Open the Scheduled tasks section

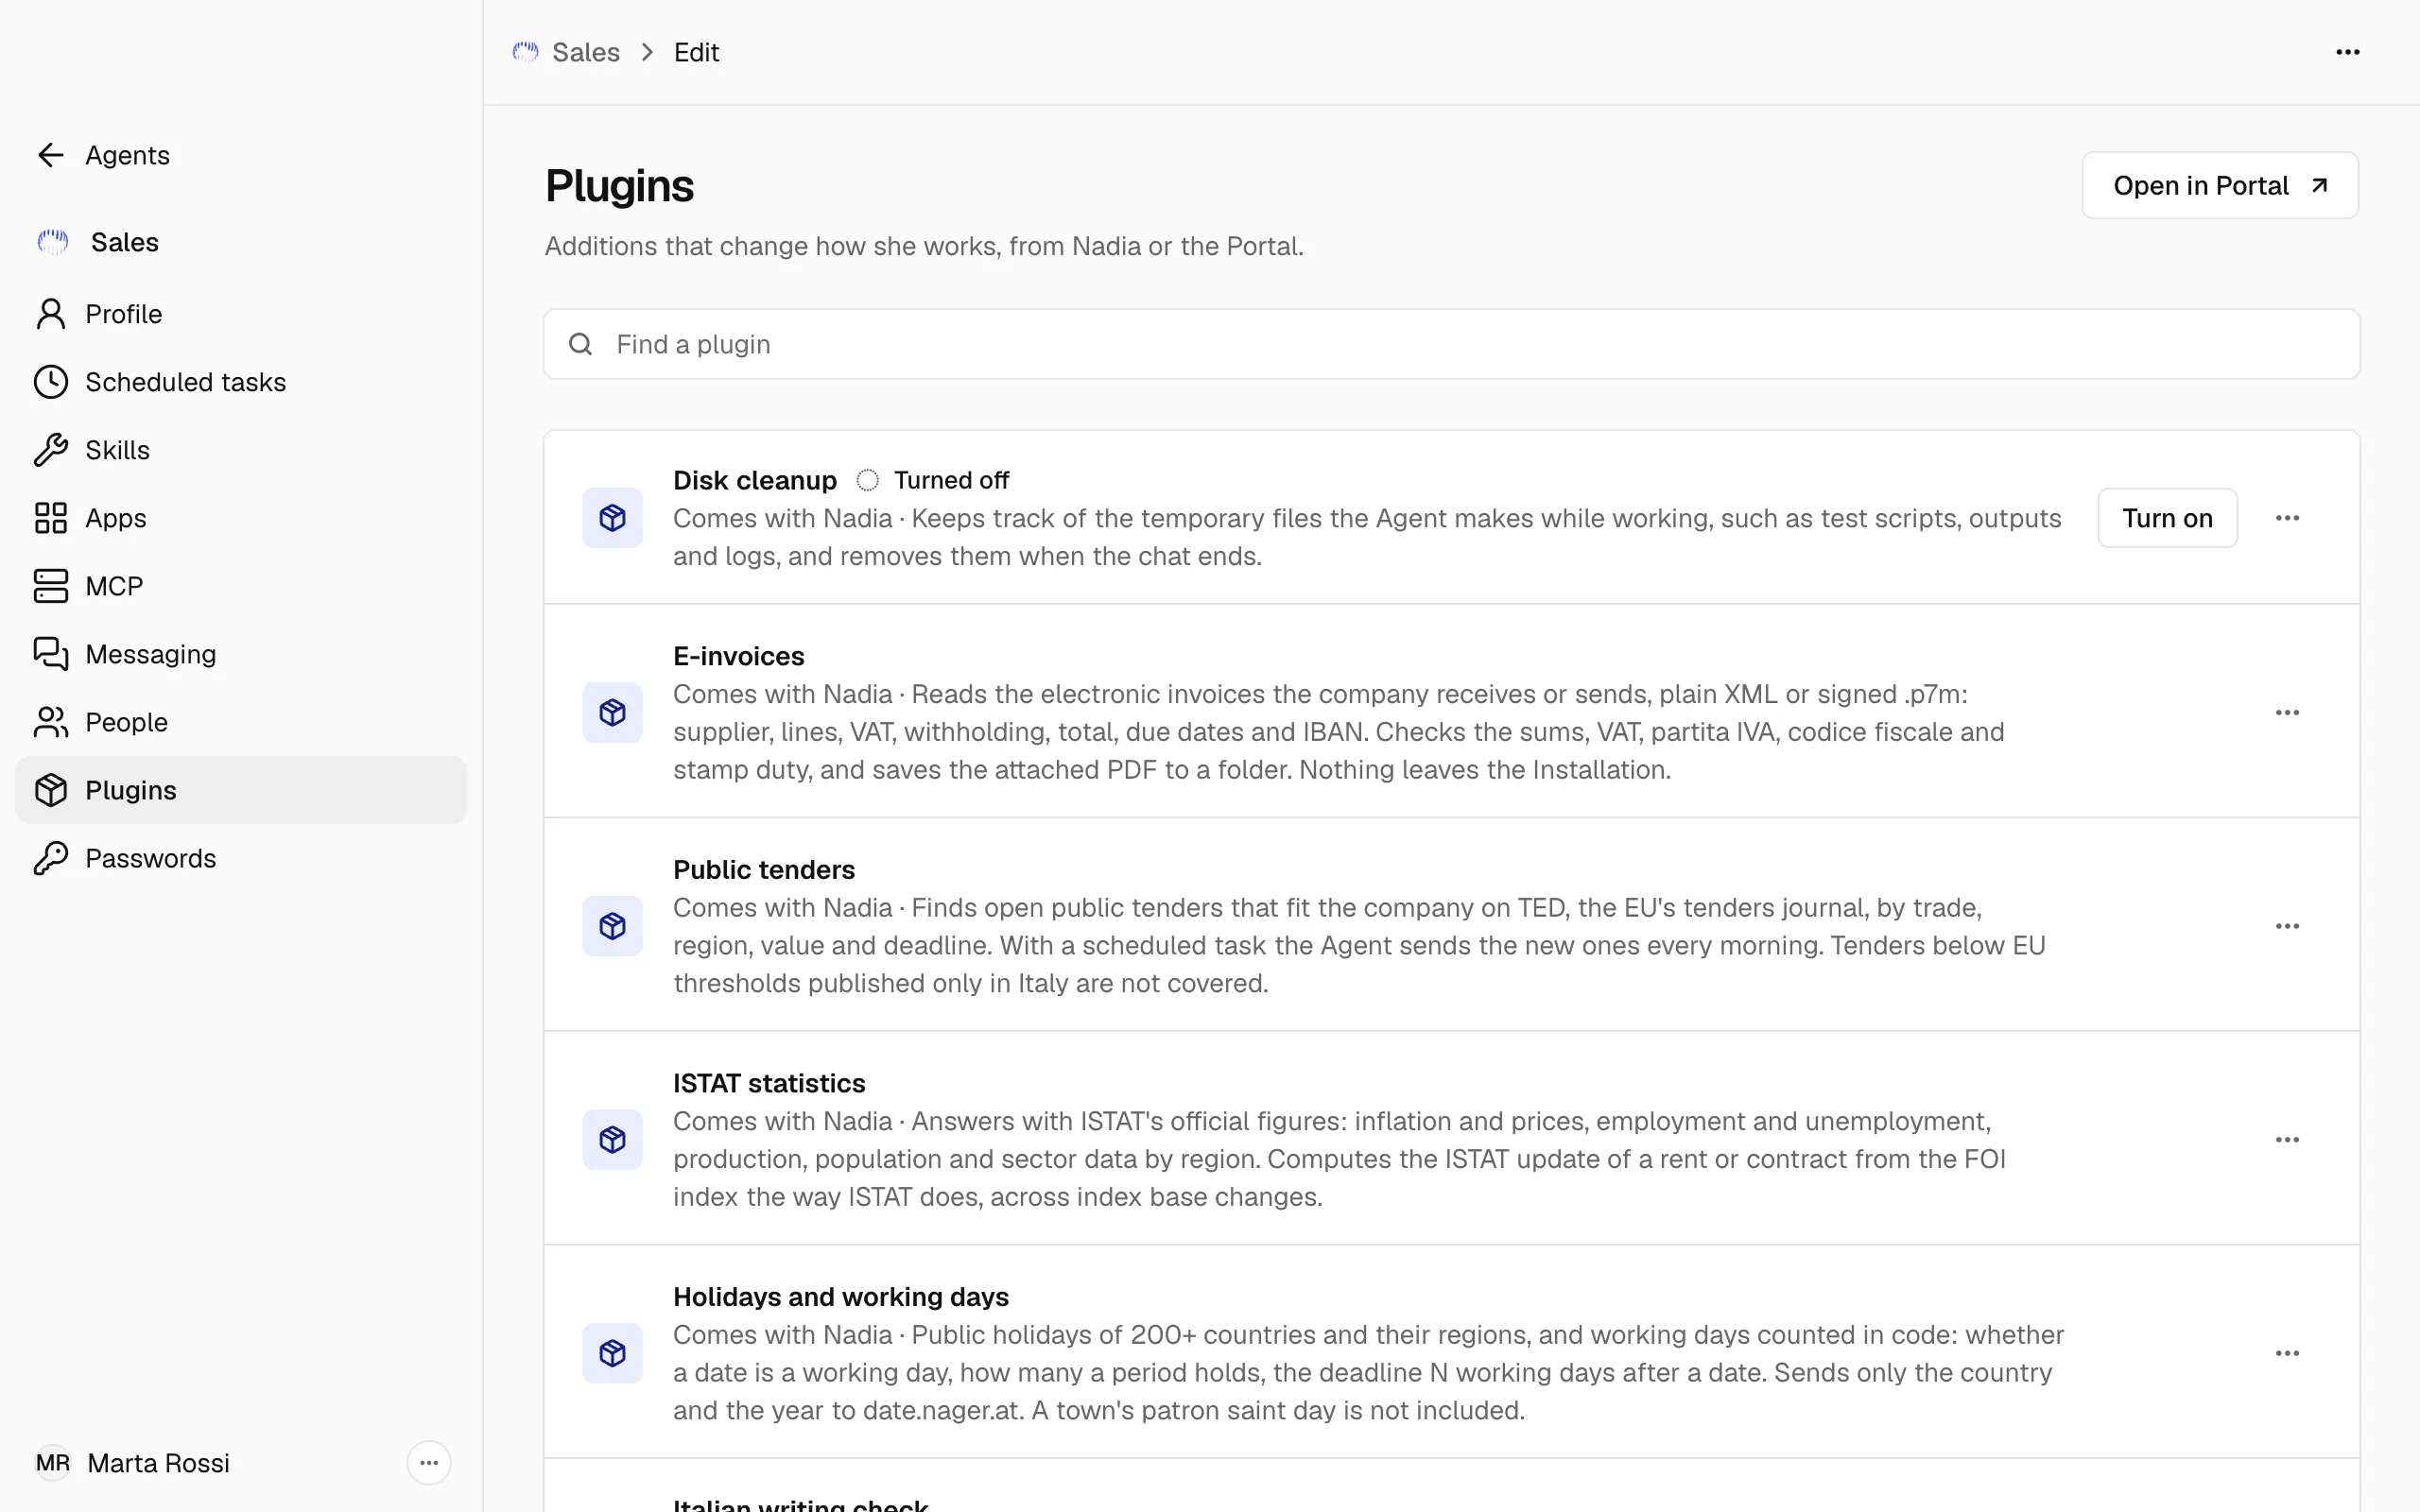pyautogui.click(x=241, y=382)
